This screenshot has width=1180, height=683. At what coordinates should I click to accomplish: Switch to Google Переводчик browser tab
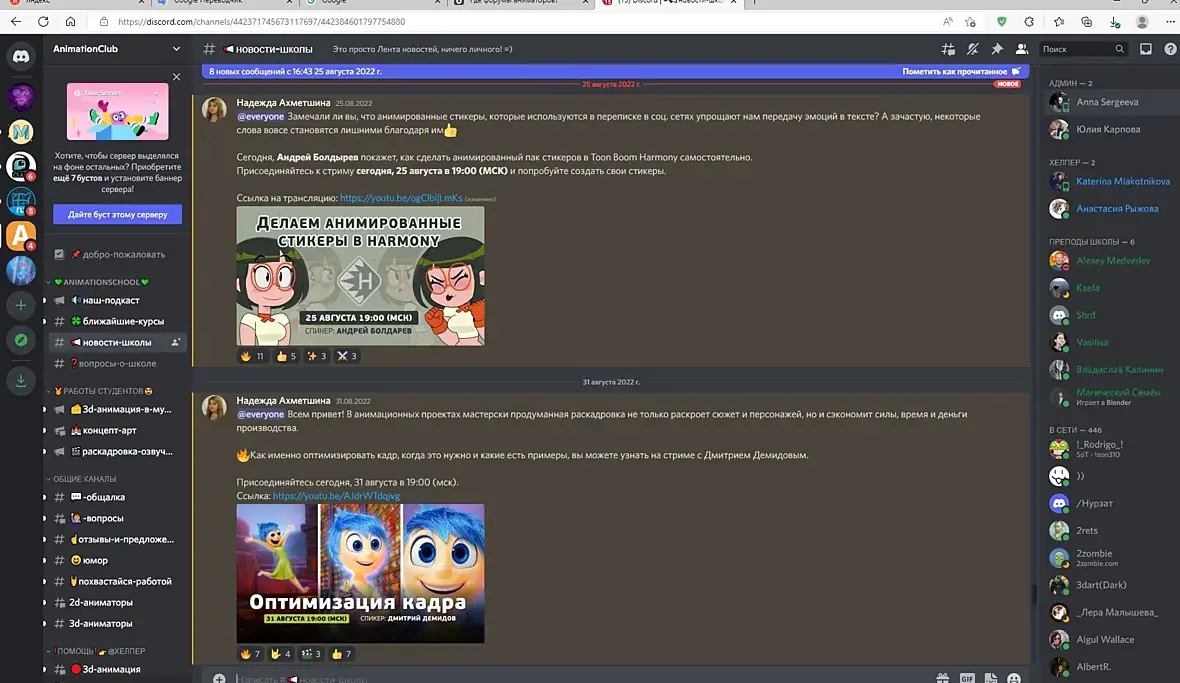pyautogui.click(x=224, y=3)
